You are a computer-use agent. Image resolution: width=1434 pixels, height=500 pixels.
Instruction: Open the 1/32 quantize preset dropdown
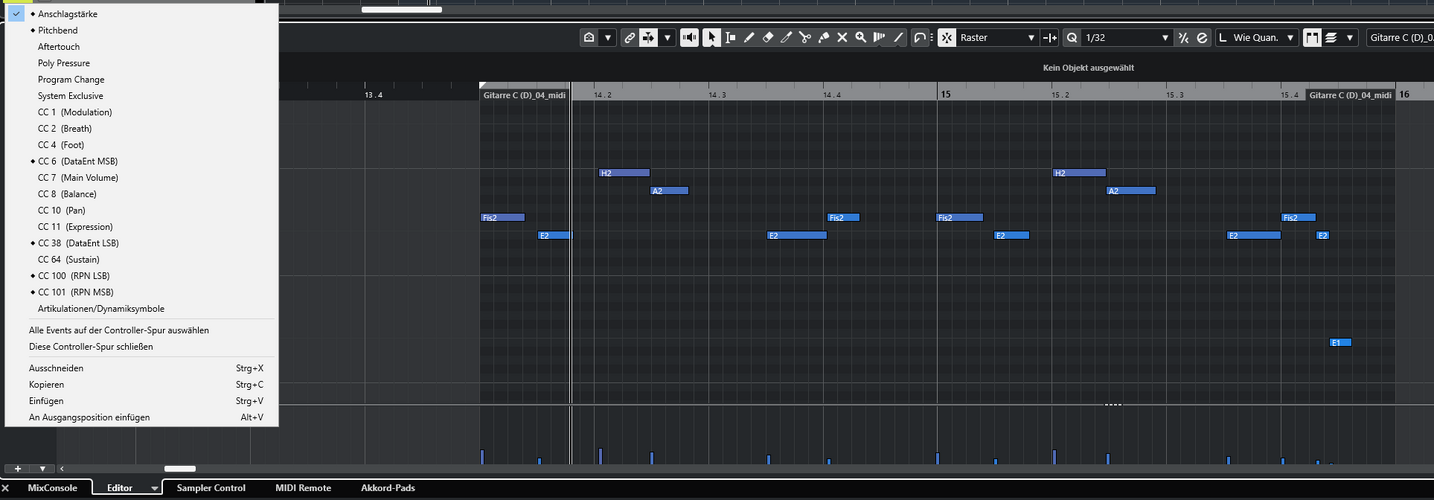[1127, 37]
